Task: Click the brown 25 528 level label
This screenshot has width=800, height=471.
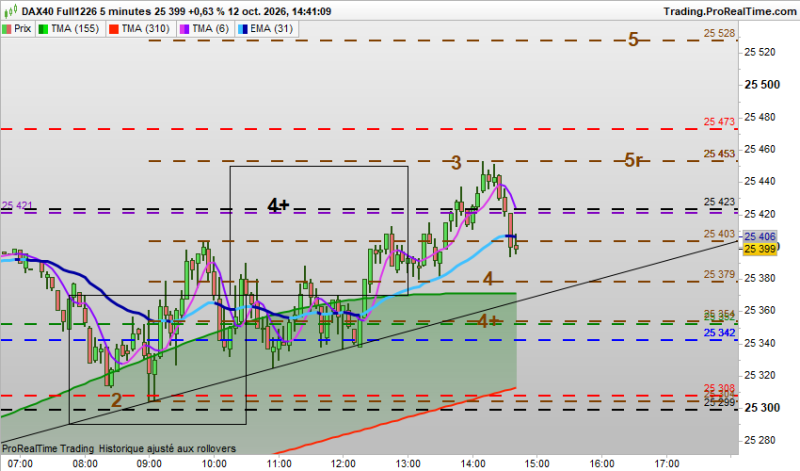Action: [719, 33]
